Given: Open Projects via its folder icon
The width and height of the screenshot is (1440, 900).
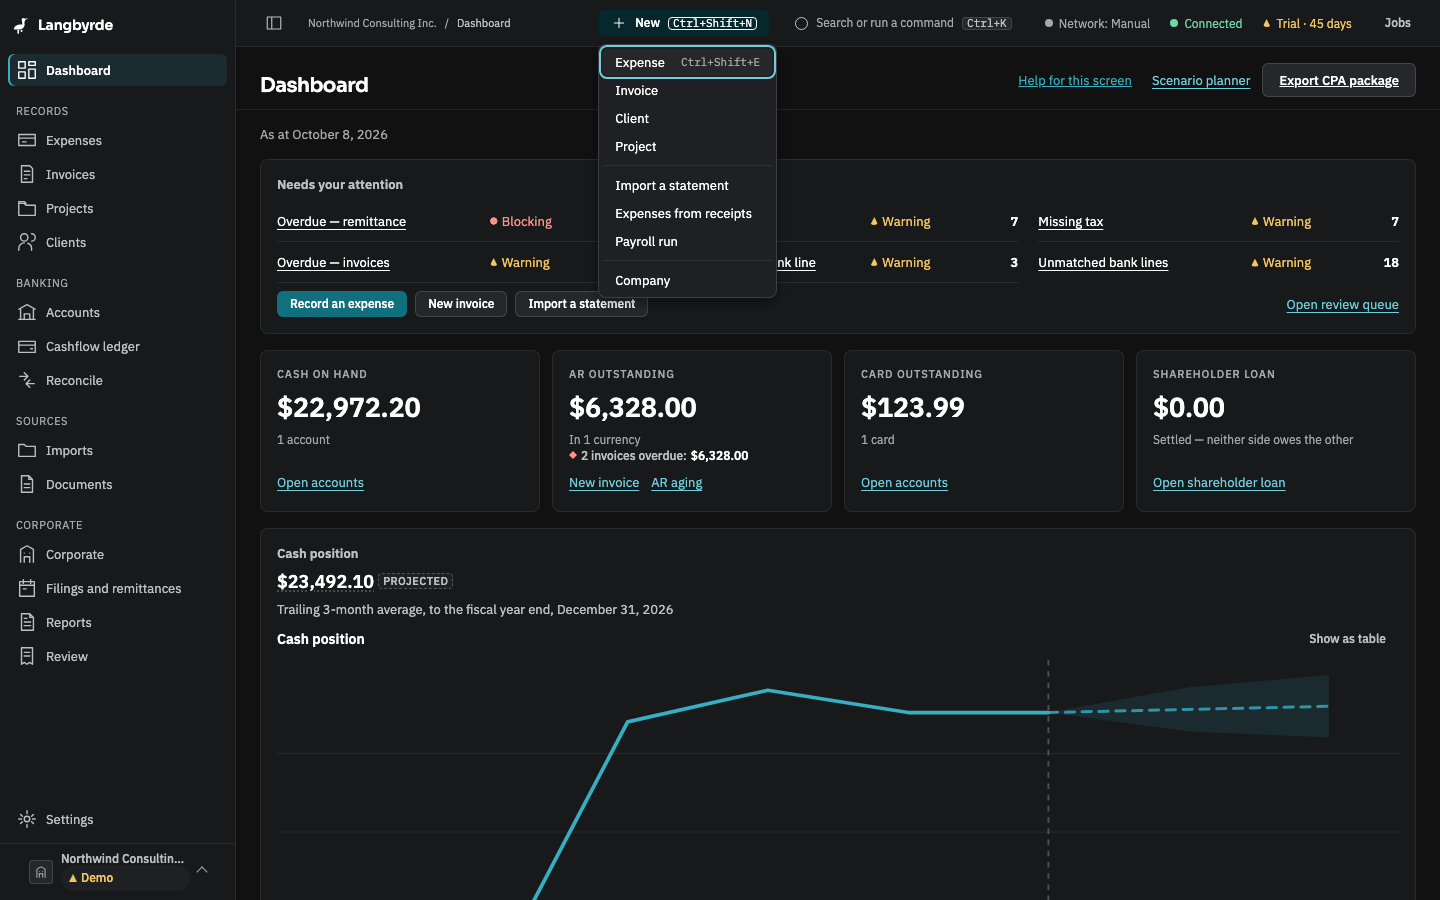Looking at the screenshot, I should [x=27, y=208].
